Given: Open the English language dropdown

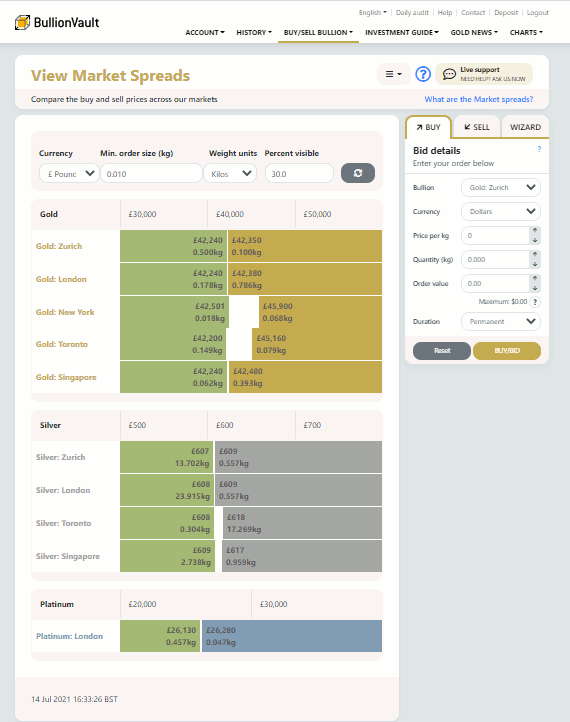Looking at the screenshot, I should click(372, 12).
